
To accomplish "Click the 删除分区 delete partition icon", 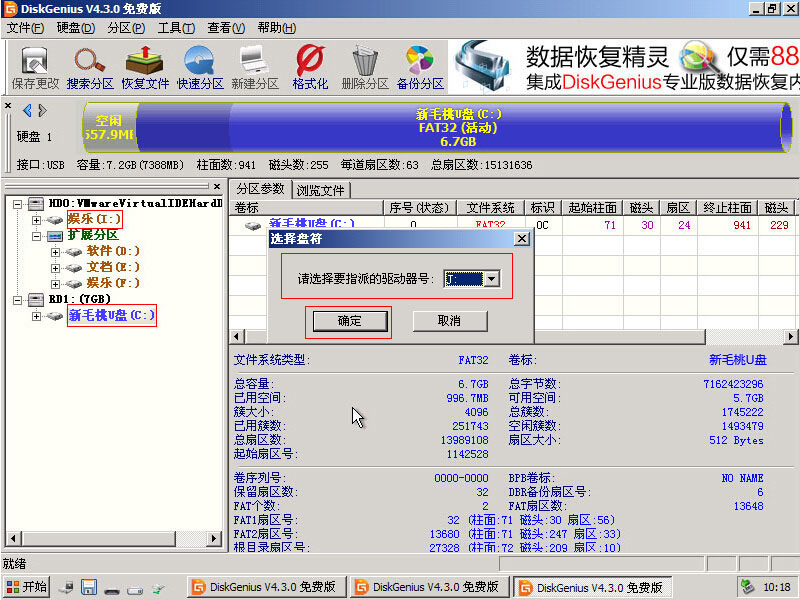I will point(365,67).
